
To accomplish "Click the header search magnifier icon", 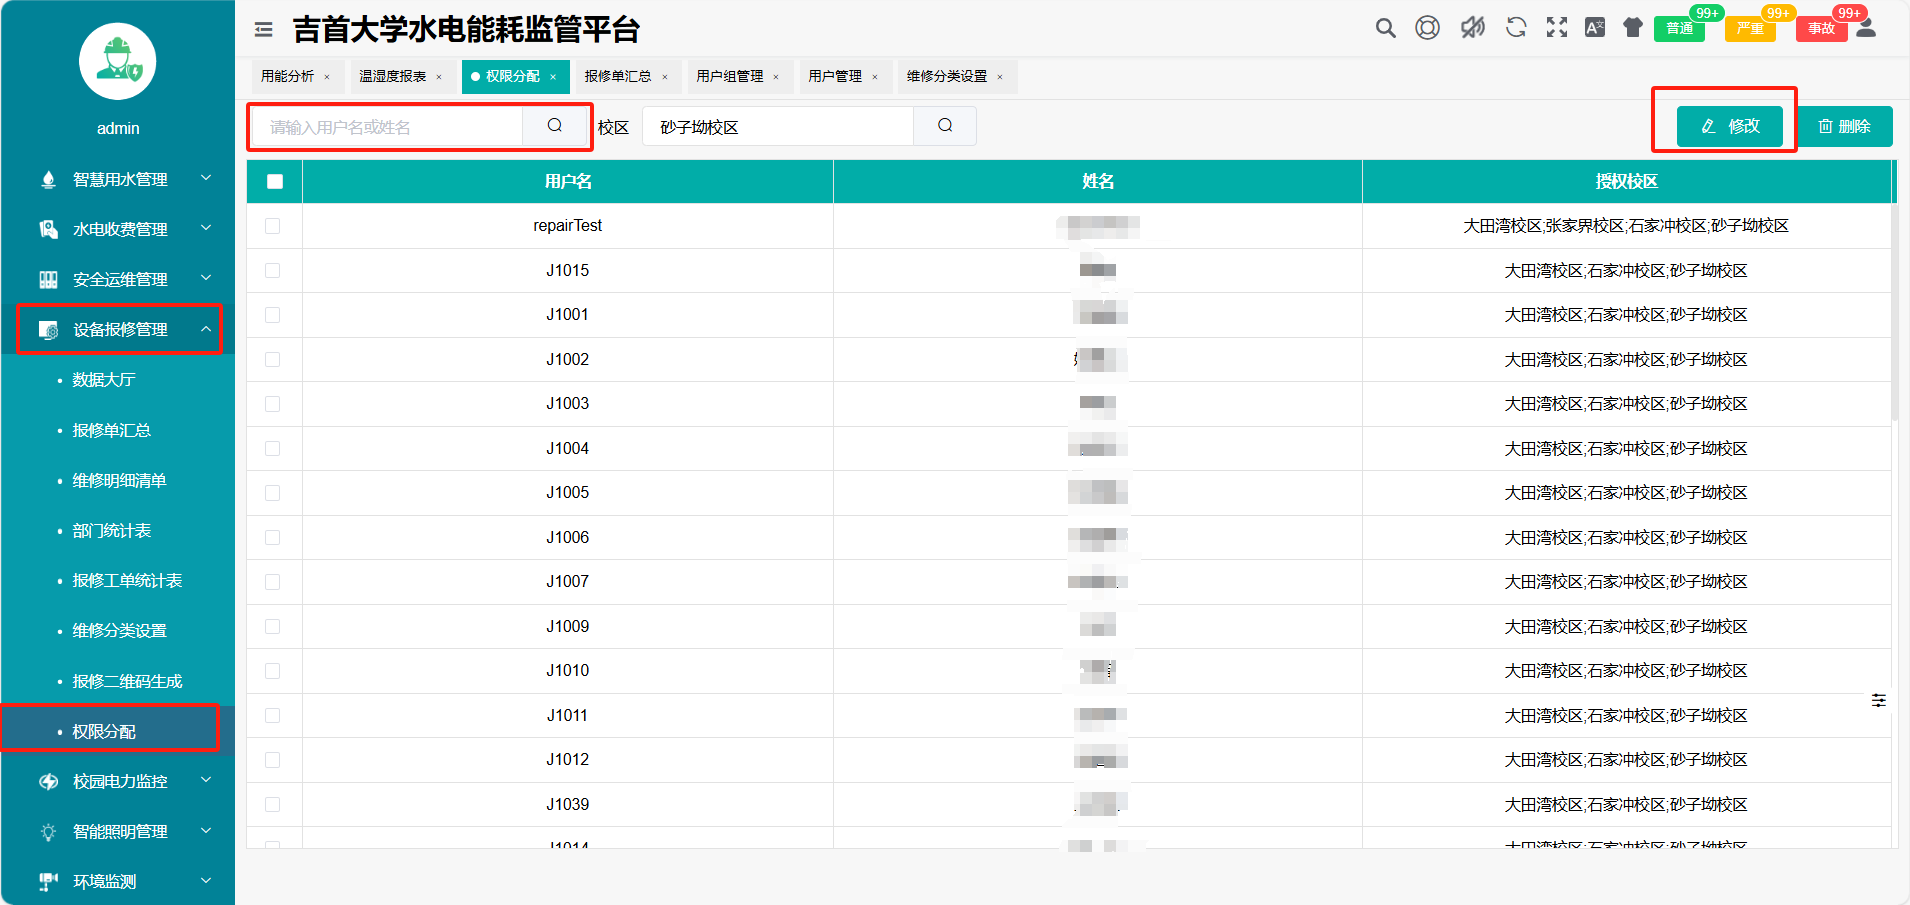I will pos(1385,28).
